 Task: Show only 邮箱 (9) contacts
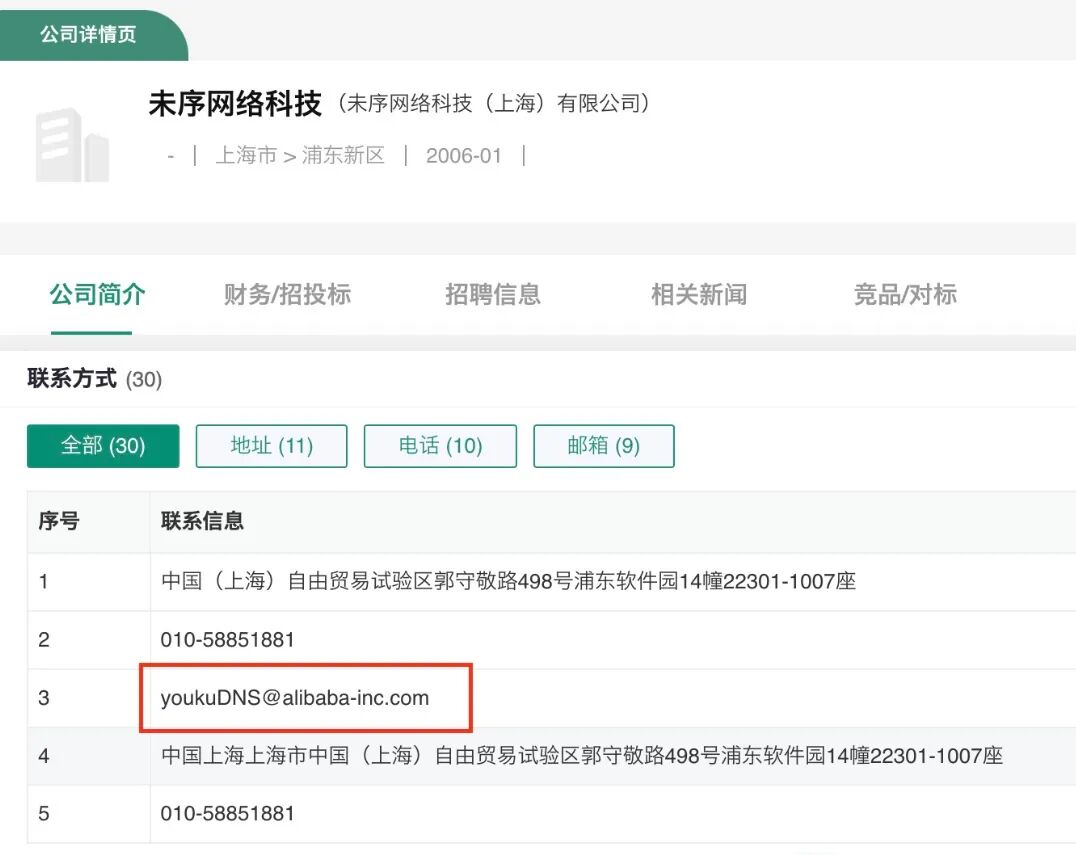click(603, 446)
